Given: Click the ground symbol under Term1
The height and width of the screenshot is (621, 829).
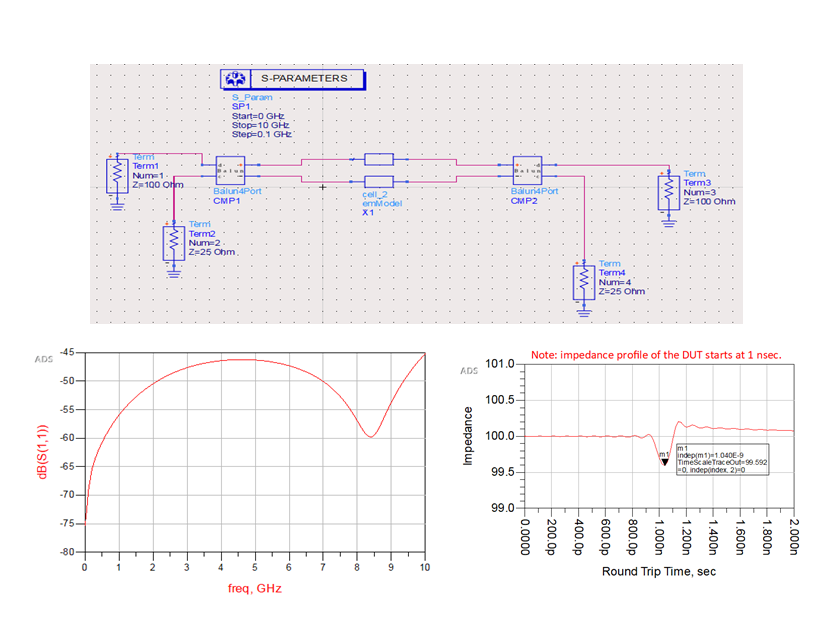Looking at the screenshot, I should pos(117,205).
